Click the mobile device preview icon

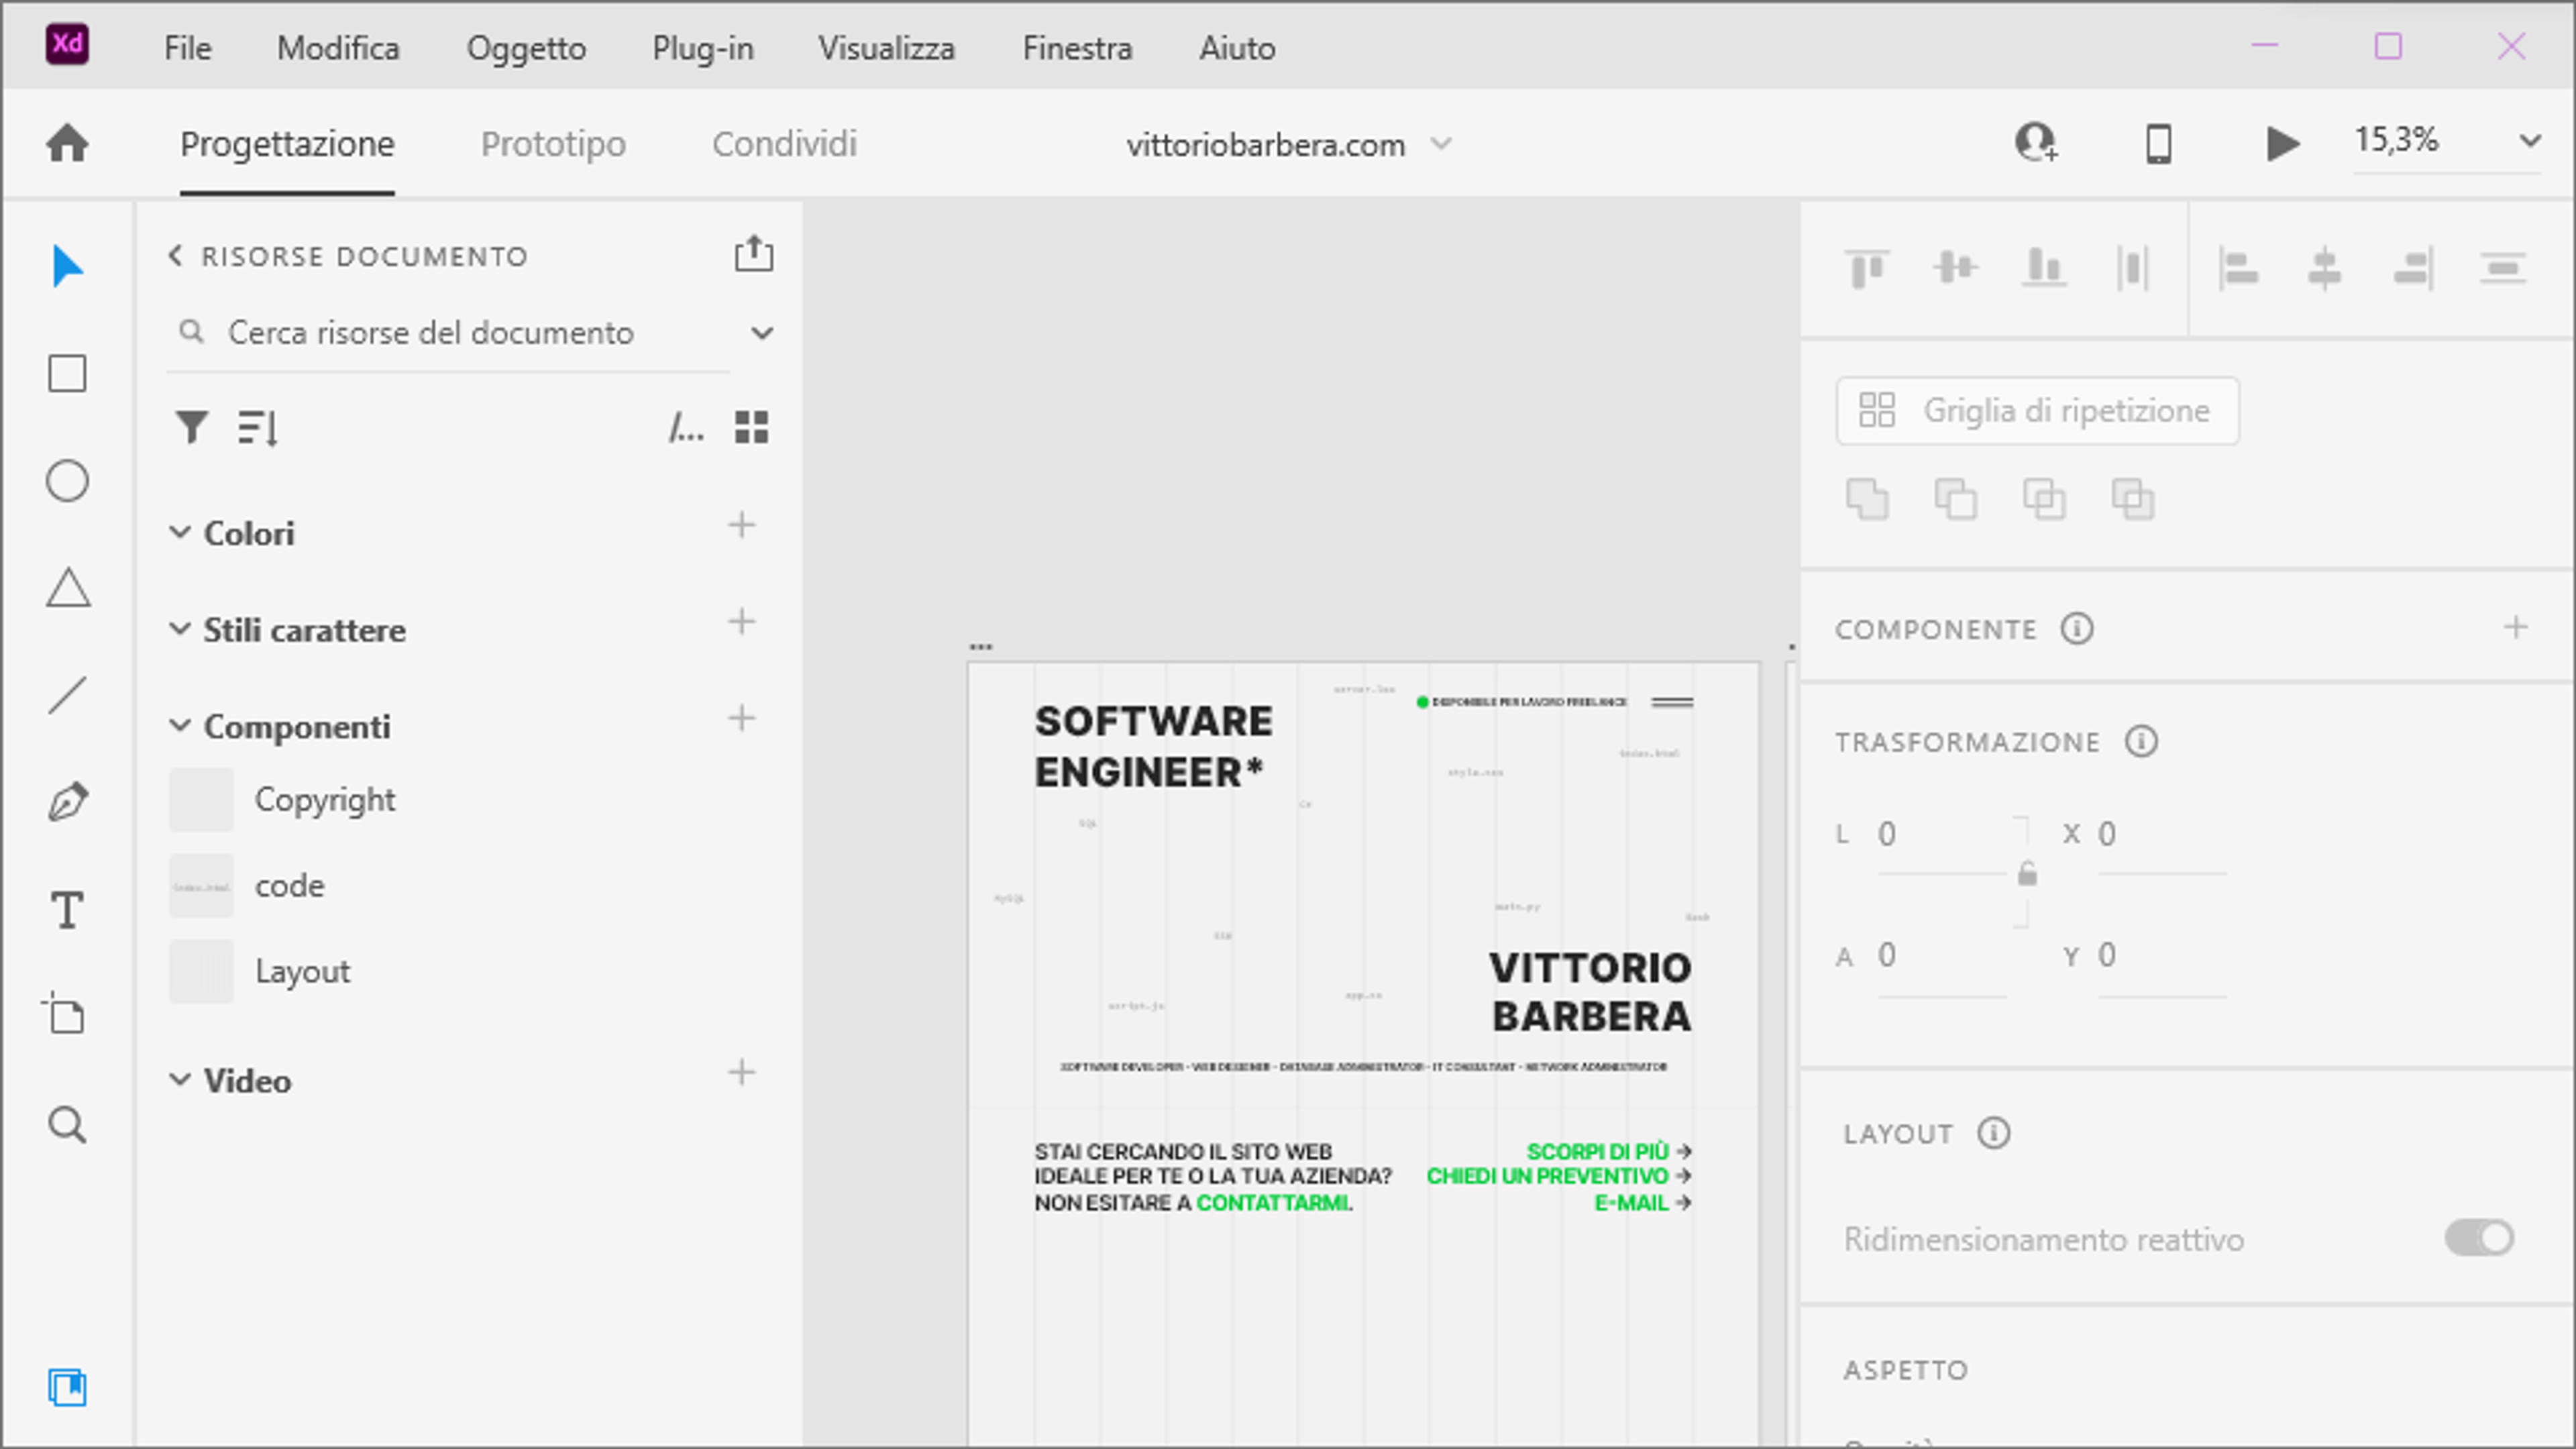pyautogui.click(x=2159, y=144)
